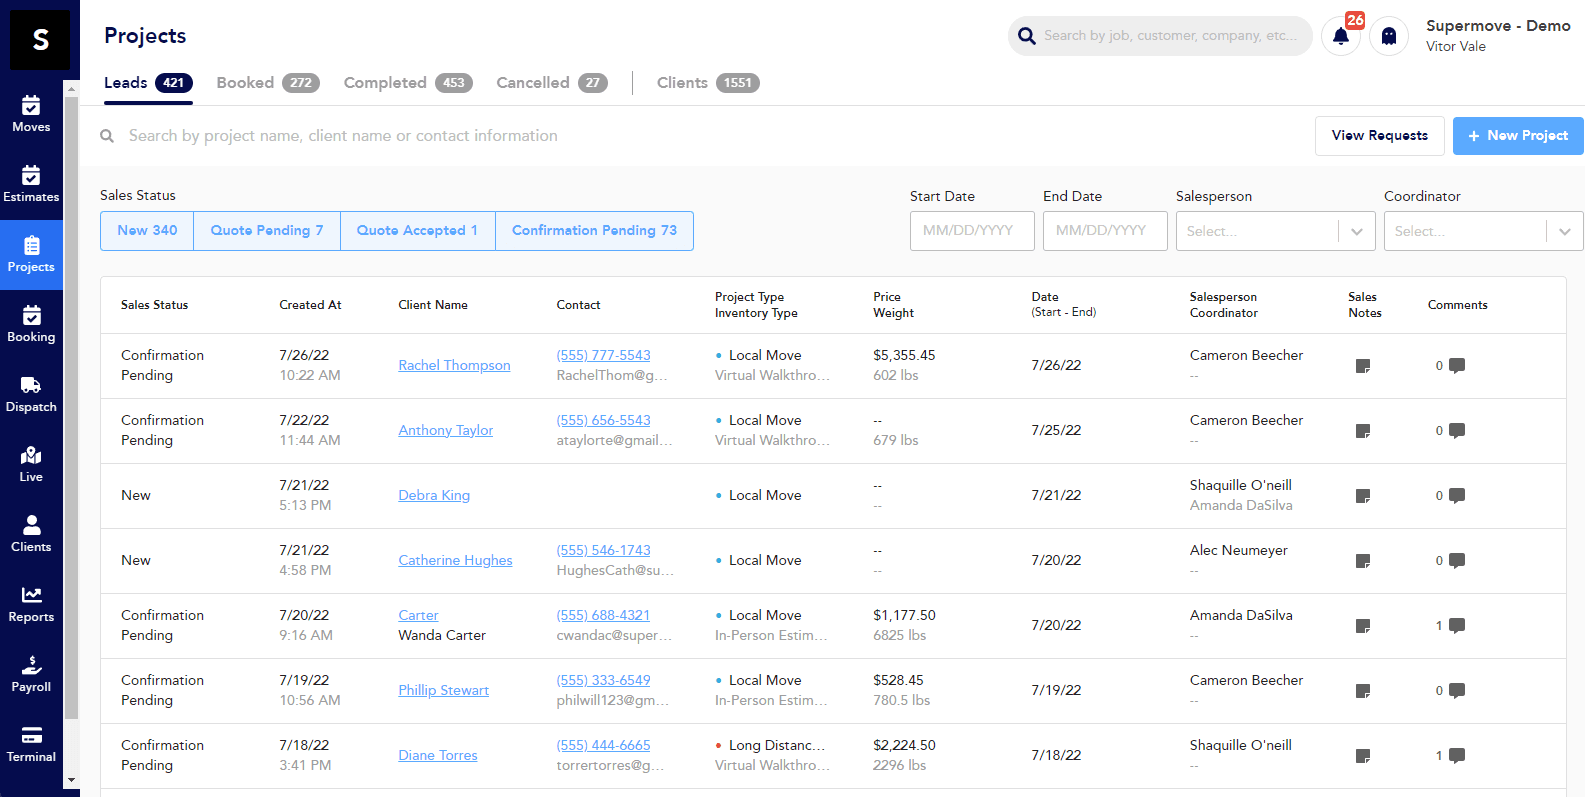Open the Moves section in sidebar
This screenshot has width=1585, height=797.
tap(31, 114)
